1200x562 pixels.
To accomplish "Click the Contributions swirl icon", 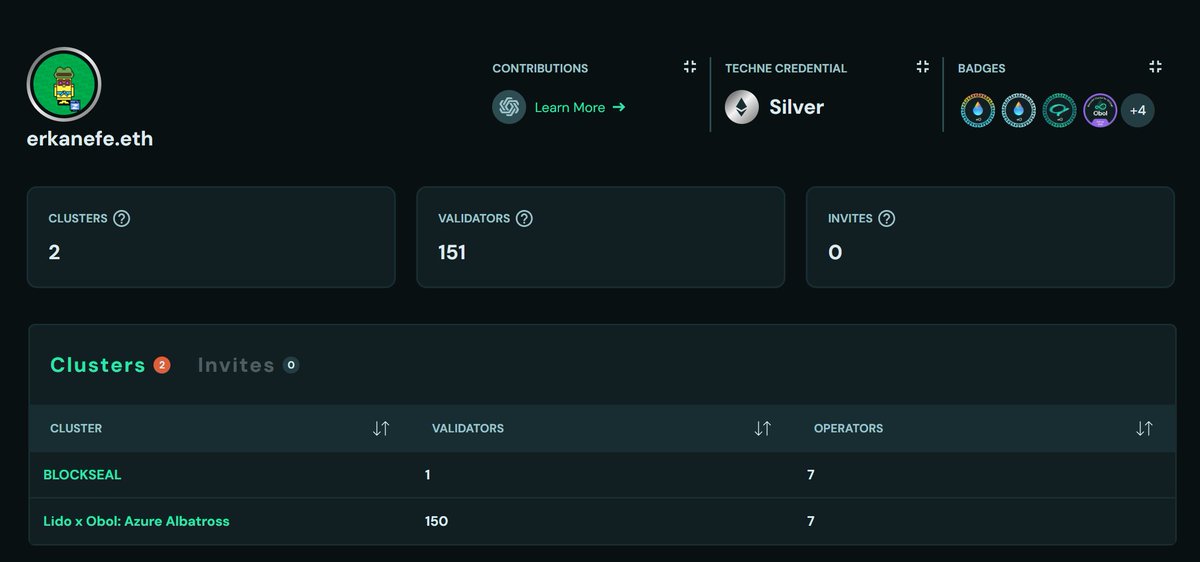I will 509,107.
